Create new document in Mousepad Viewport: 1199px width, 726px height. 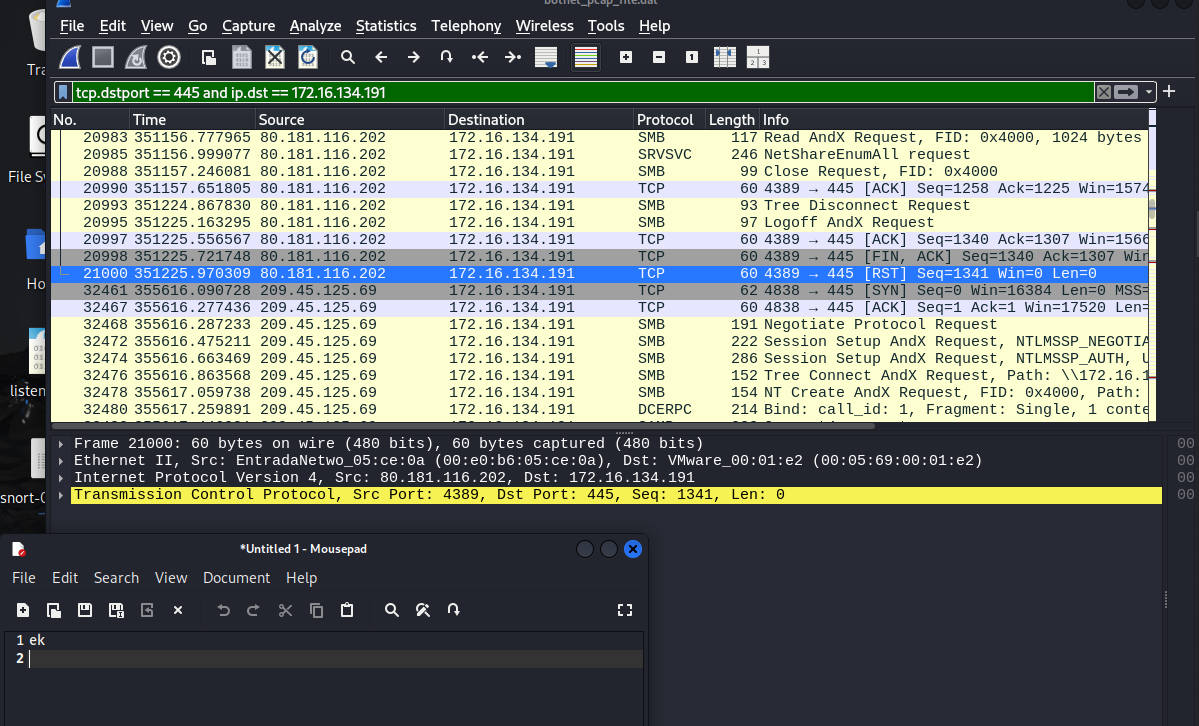[23, 610]
